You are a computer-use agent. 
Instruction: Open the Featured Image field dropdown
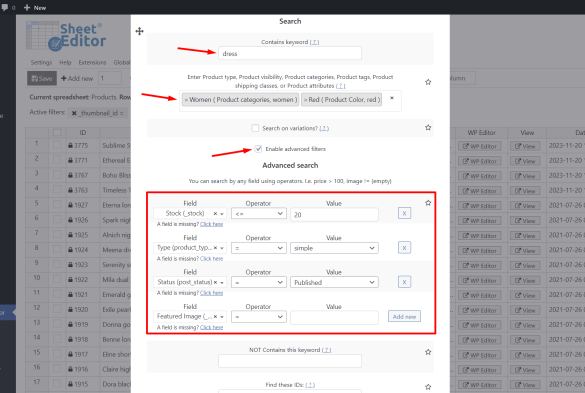coord(190,316)
